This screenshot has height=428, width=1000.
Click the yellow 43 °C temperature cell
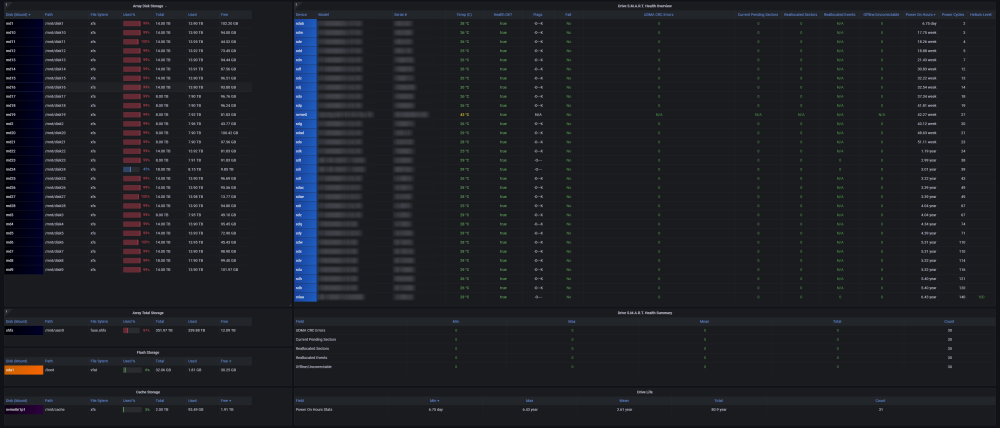tap(464, 115)
